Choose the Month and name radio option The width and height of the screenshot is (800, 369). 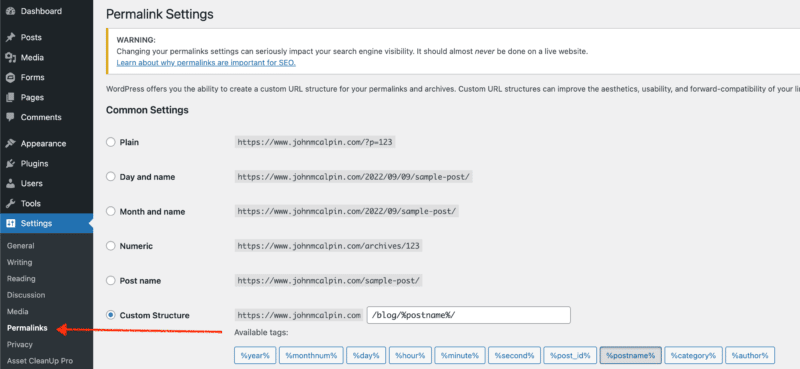(x=111, y=211)
